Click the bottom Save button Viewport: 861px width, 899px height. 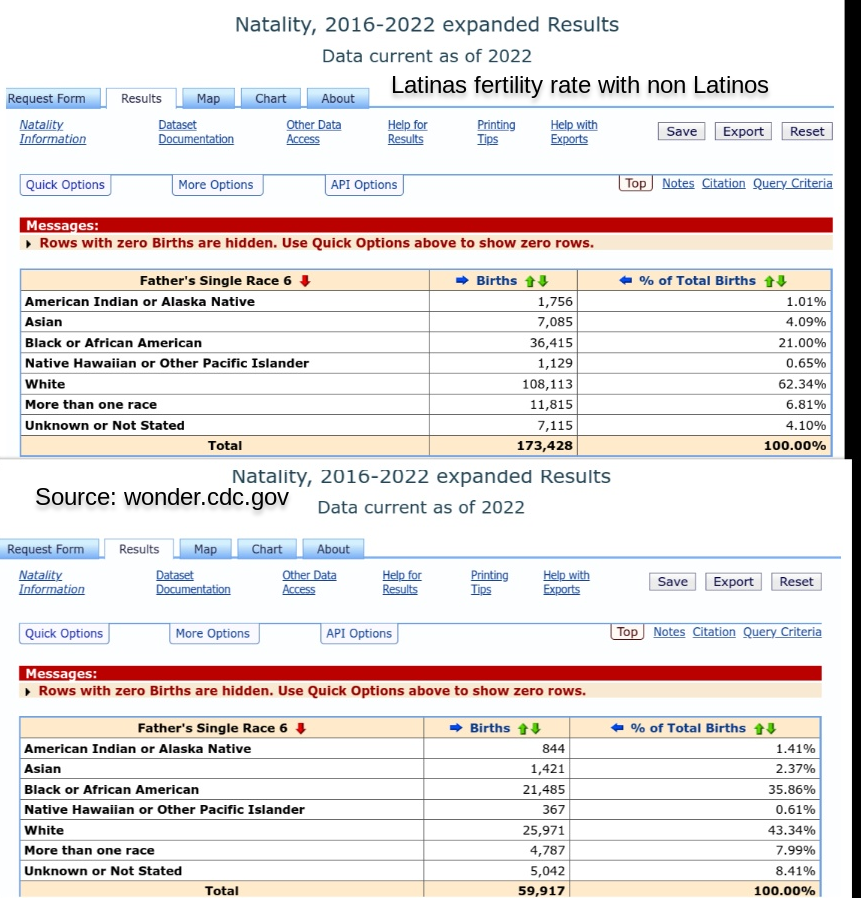(672, 581)
